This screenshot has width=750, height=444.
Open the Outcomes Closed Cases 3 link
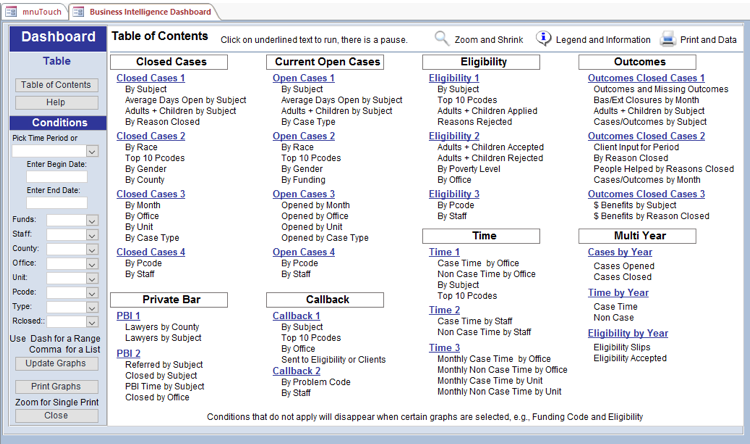[x=646, y=194]
